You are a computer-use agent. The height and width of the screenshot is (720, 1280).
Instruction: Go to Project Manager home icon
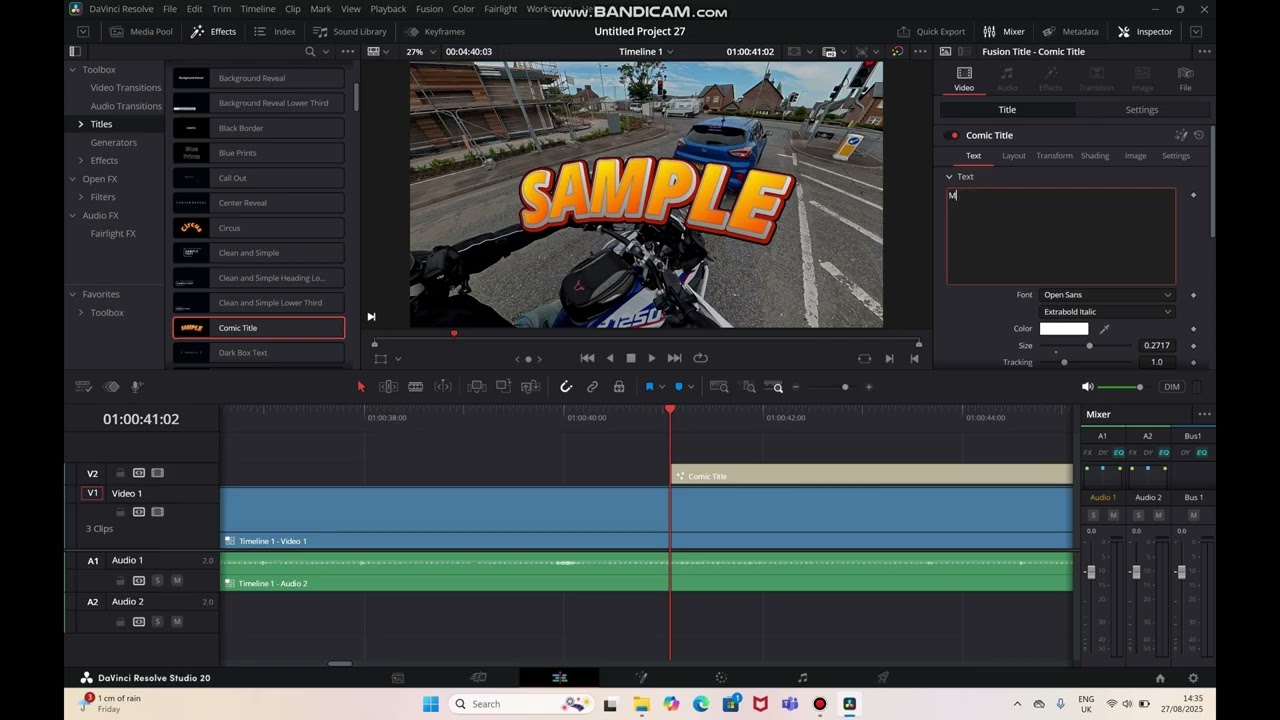(1160, 678)
